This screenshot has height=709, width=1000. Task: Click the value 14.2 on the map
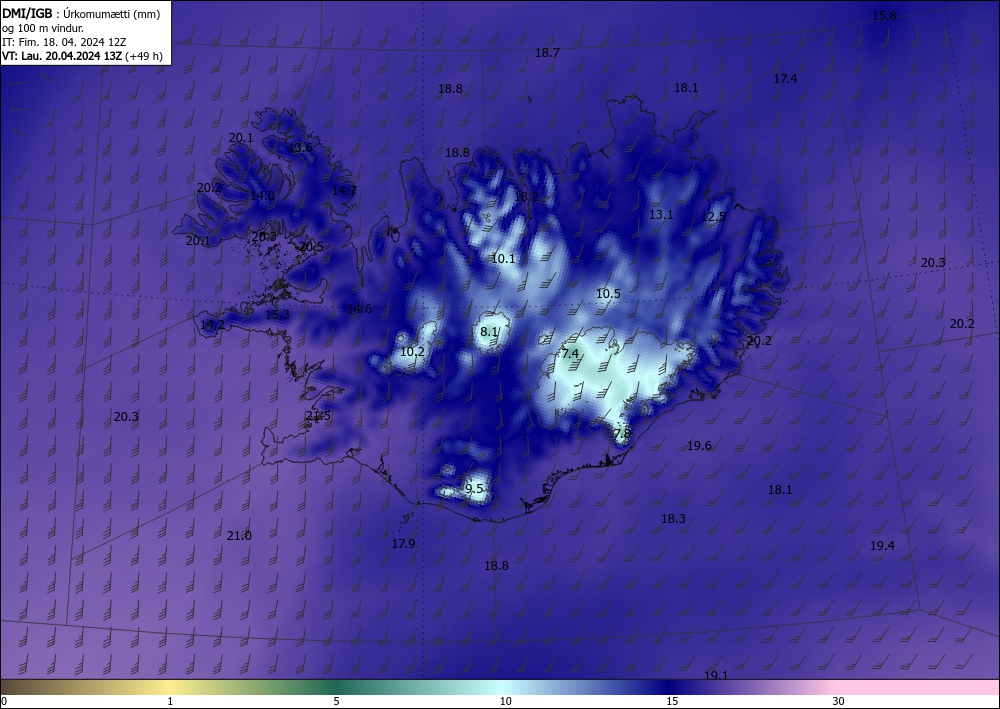212,325
